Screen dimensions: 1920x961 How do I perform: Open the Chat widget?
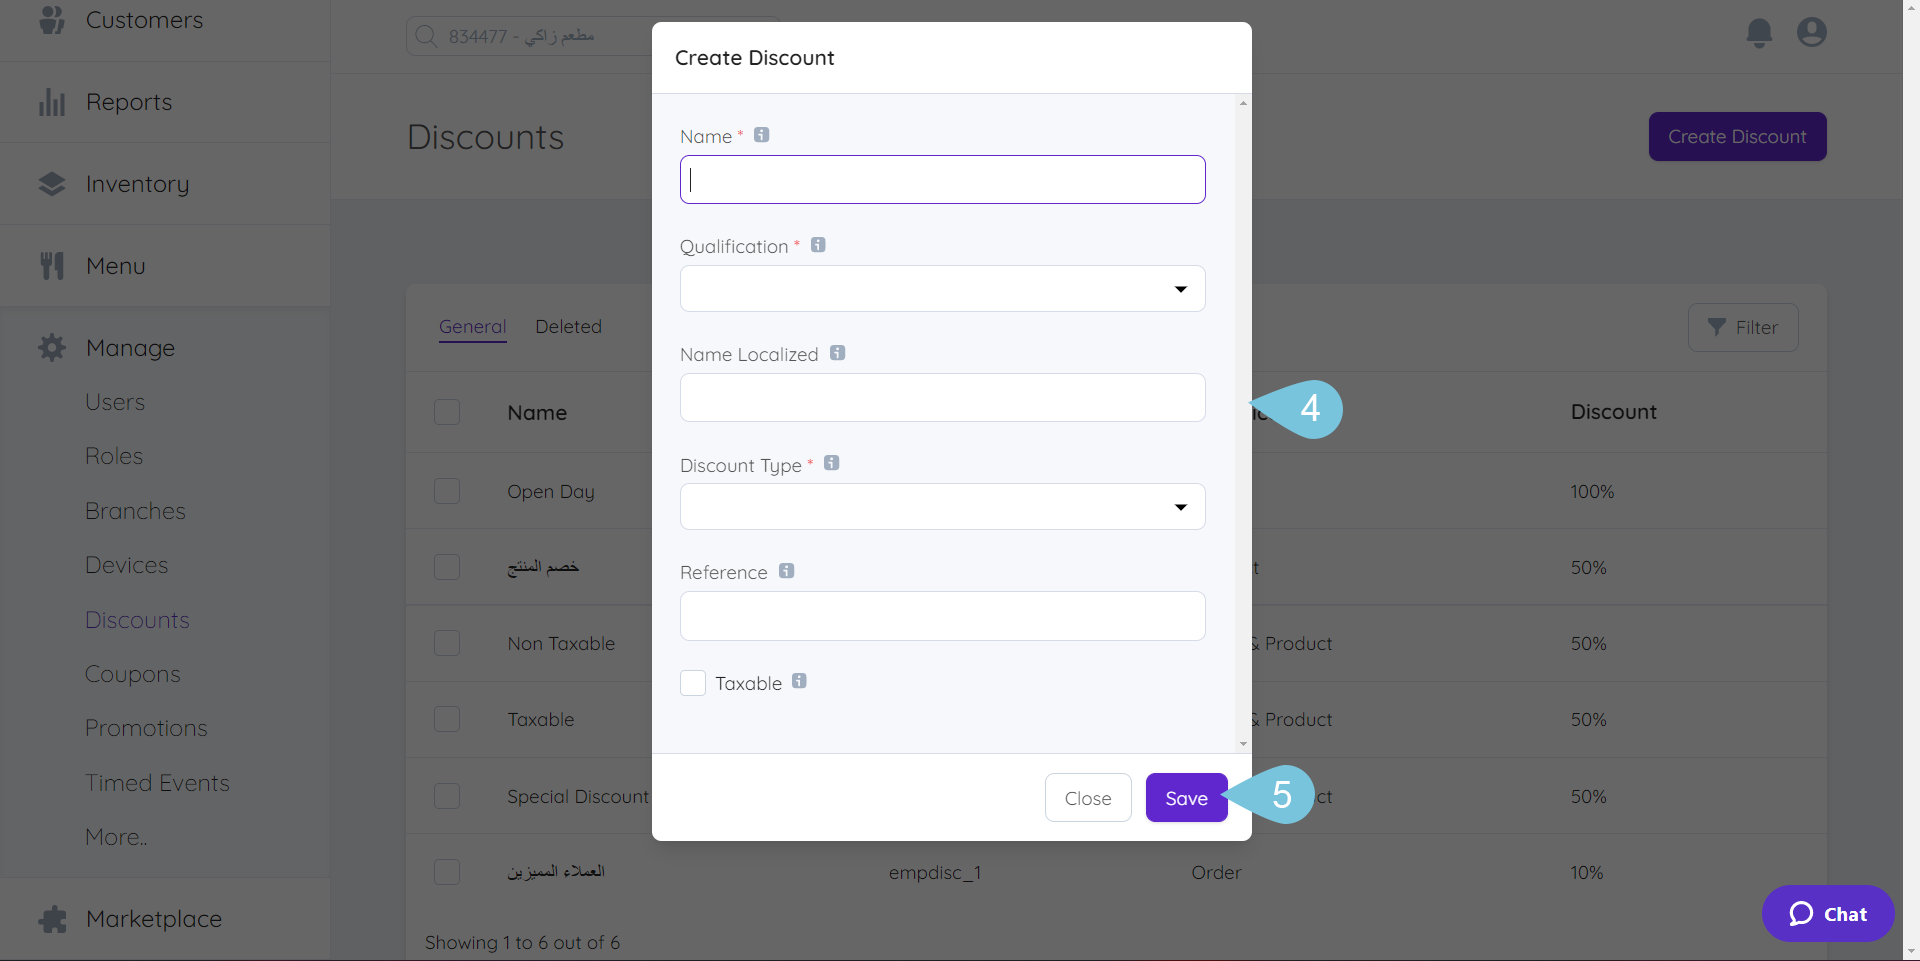pyautogui.click(x=1828, y=914)
